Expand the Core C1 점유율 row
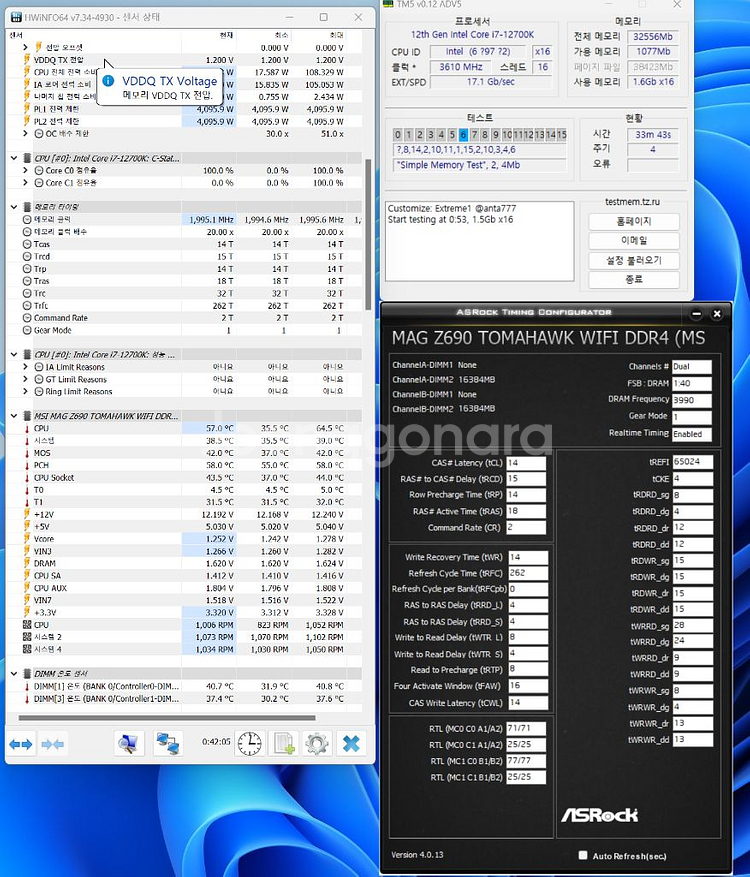Viewport: 750px width, 877px height. click(25, 182)
